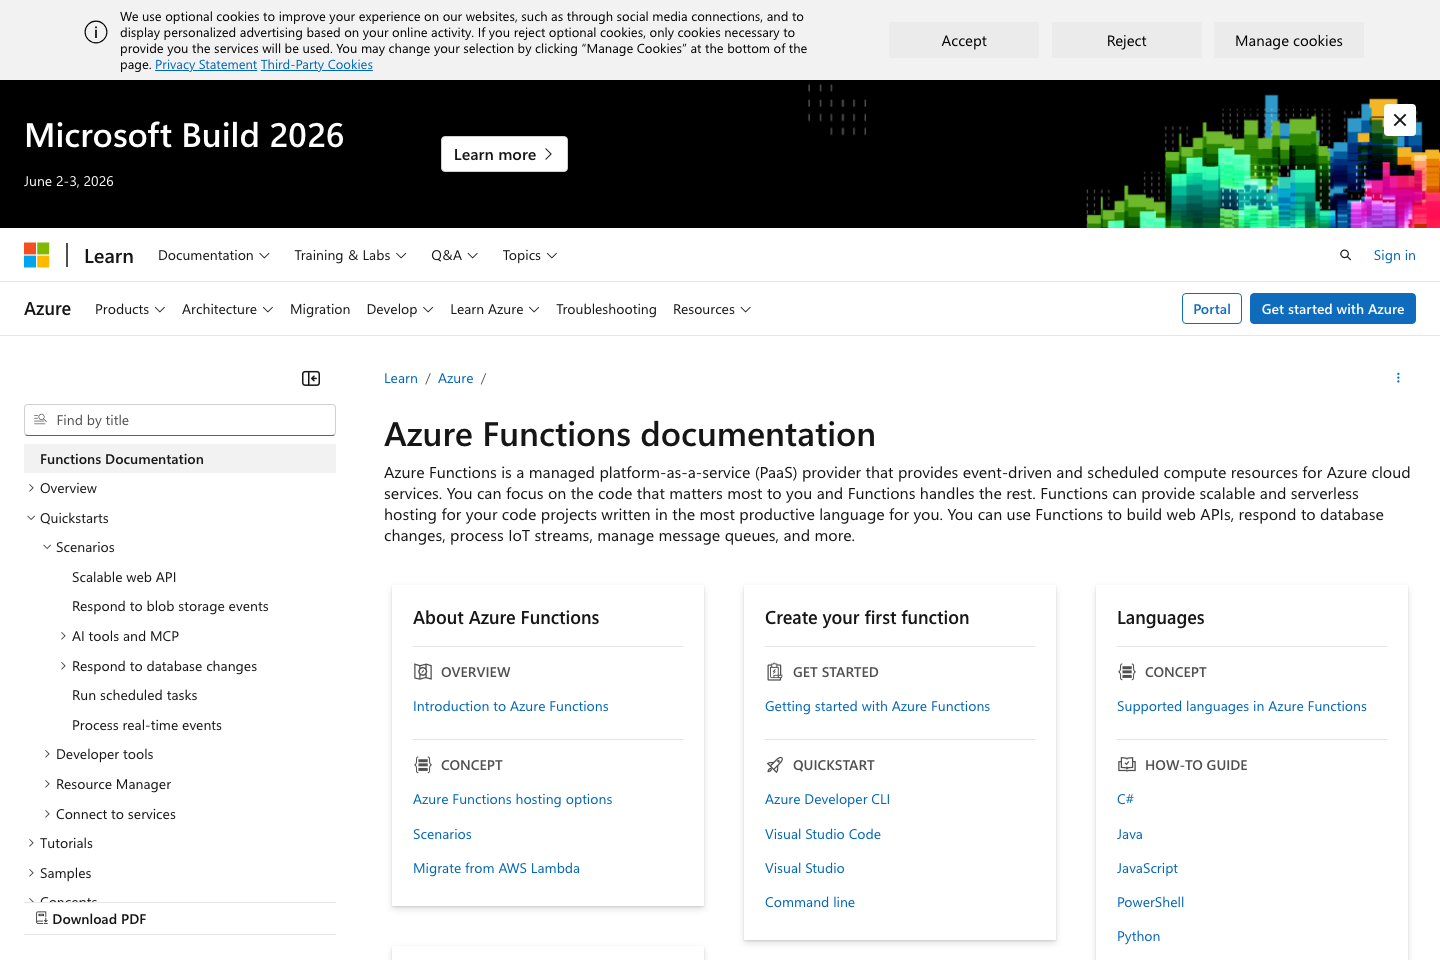1440x960 pixels.
Task: Collapse the left navigation pane
Action: 310,378
